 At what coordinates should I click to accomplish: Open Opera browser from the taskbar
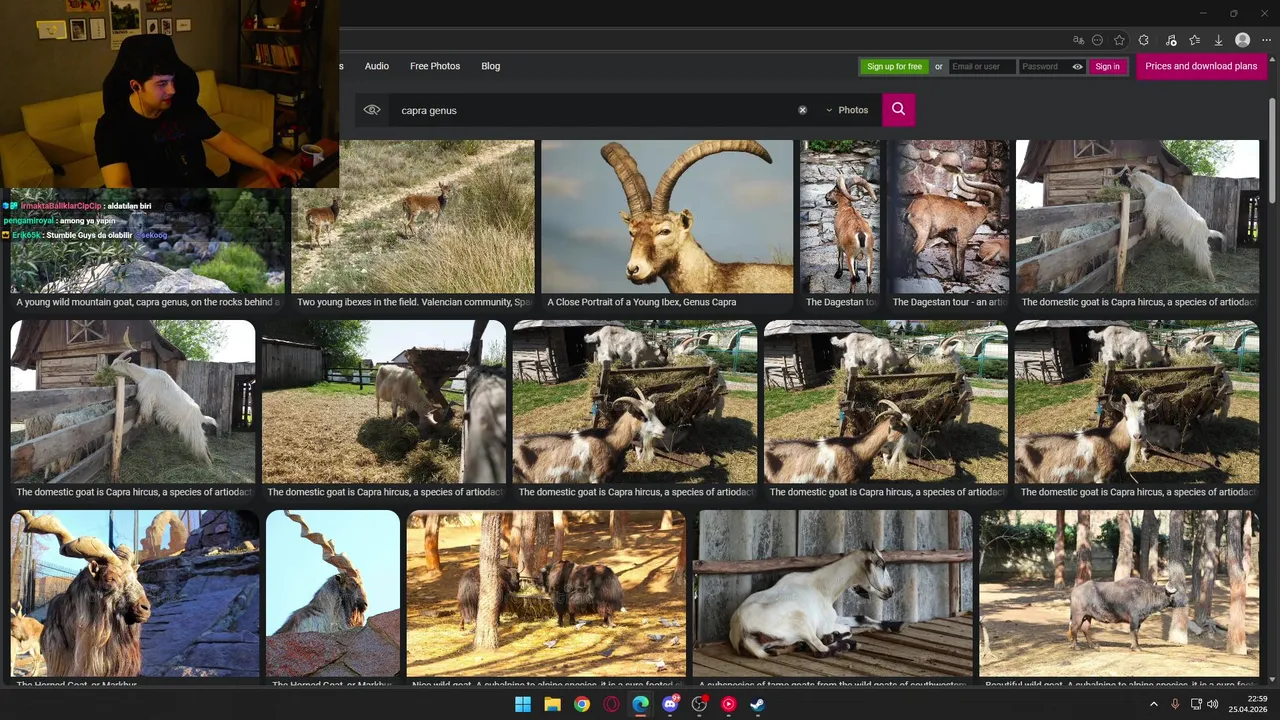click(611, 704)
